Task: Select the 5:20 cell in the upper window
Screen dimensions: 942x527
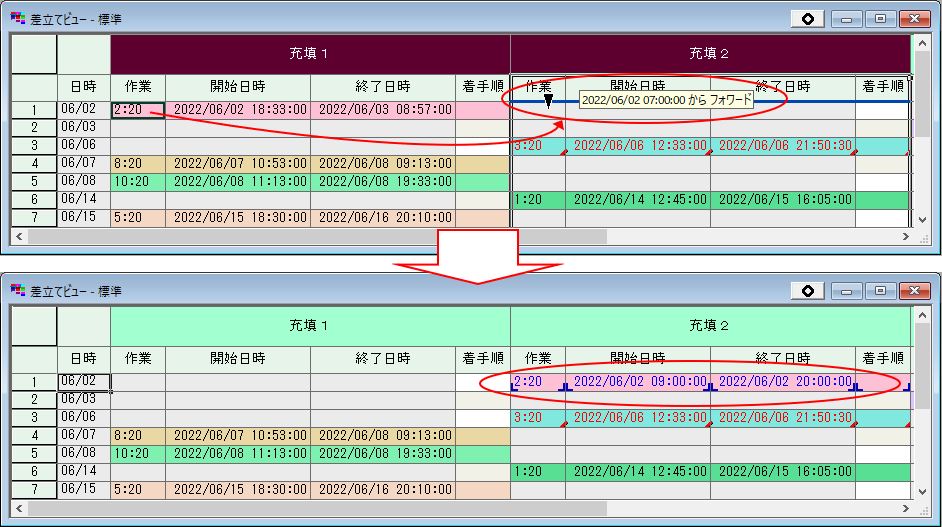Action: [138, 218]
